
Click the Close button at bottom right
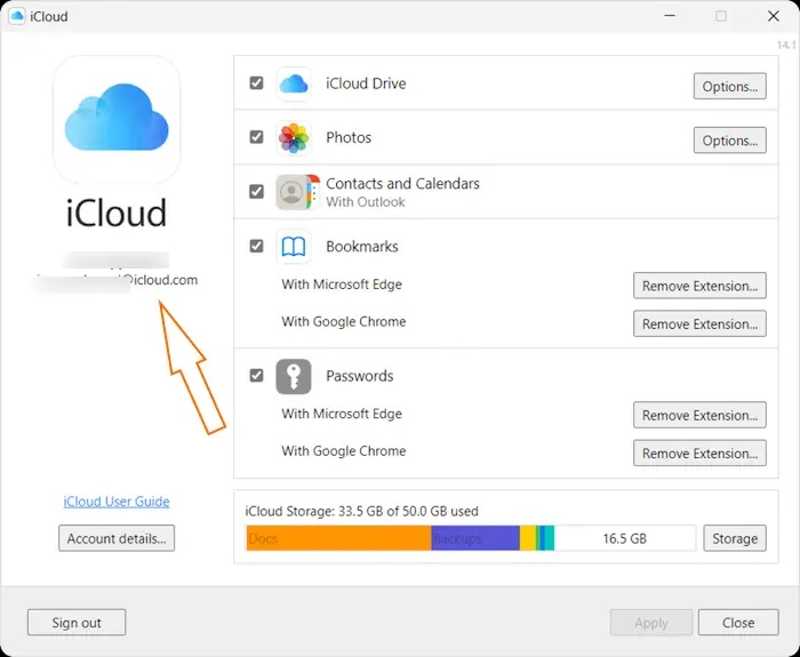tap(738, 622)
